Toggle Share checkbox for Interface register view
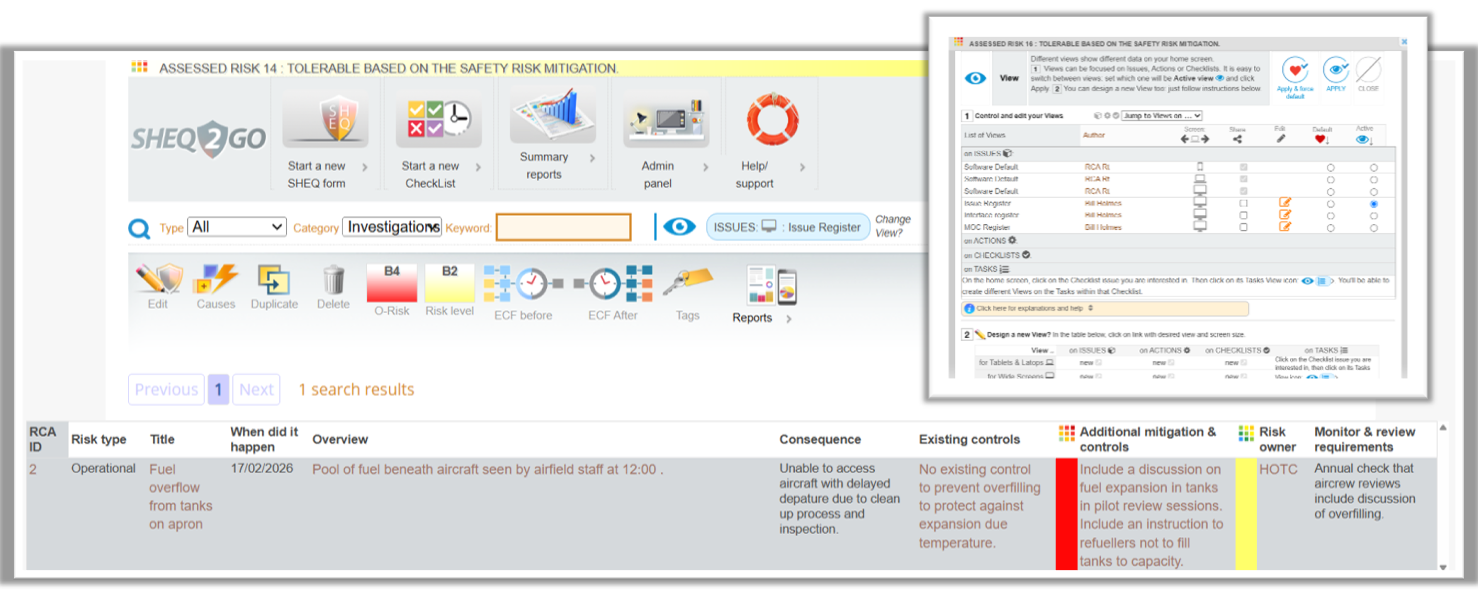Image resolution: width=1478 pixels, height=590 pixels. point(1243,215)
